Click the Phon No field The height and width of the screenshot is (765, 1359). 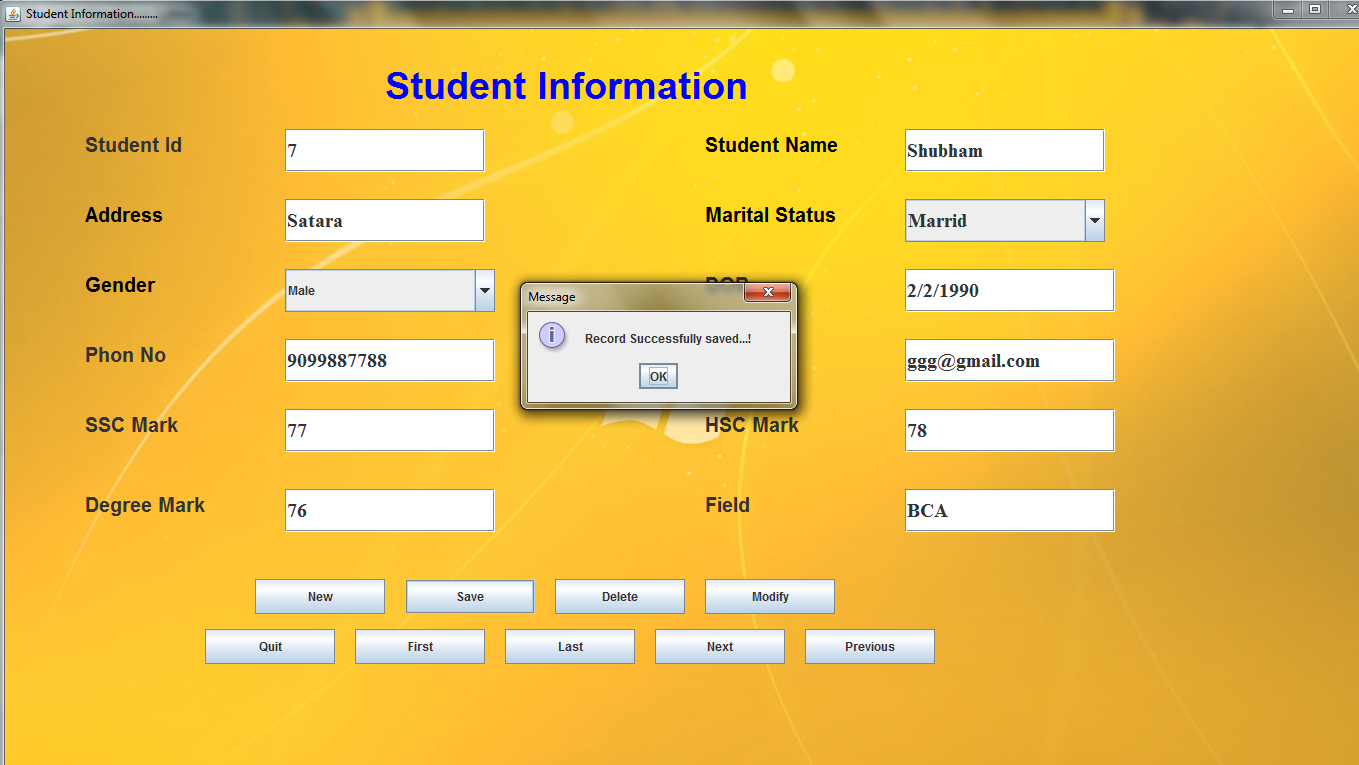click(390, 360)
